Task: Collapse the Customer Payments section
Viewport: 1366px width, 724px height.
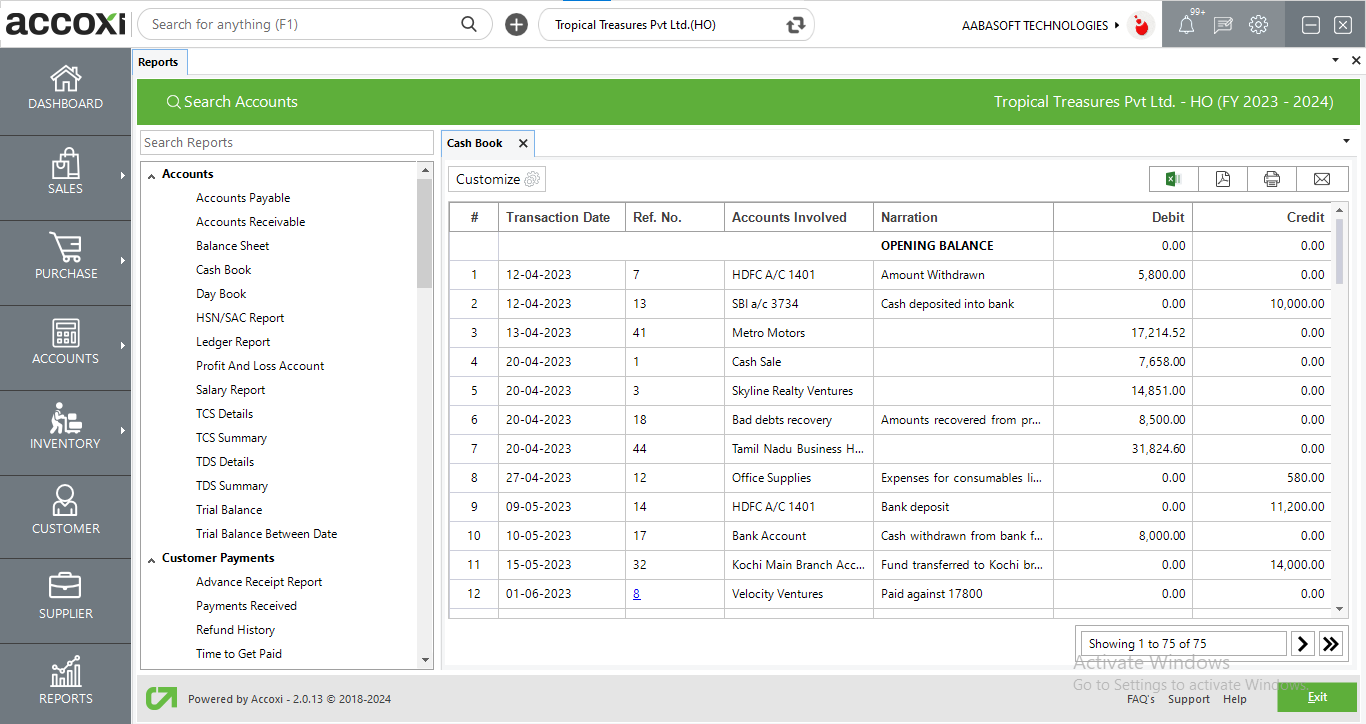Action: (152, 559)
